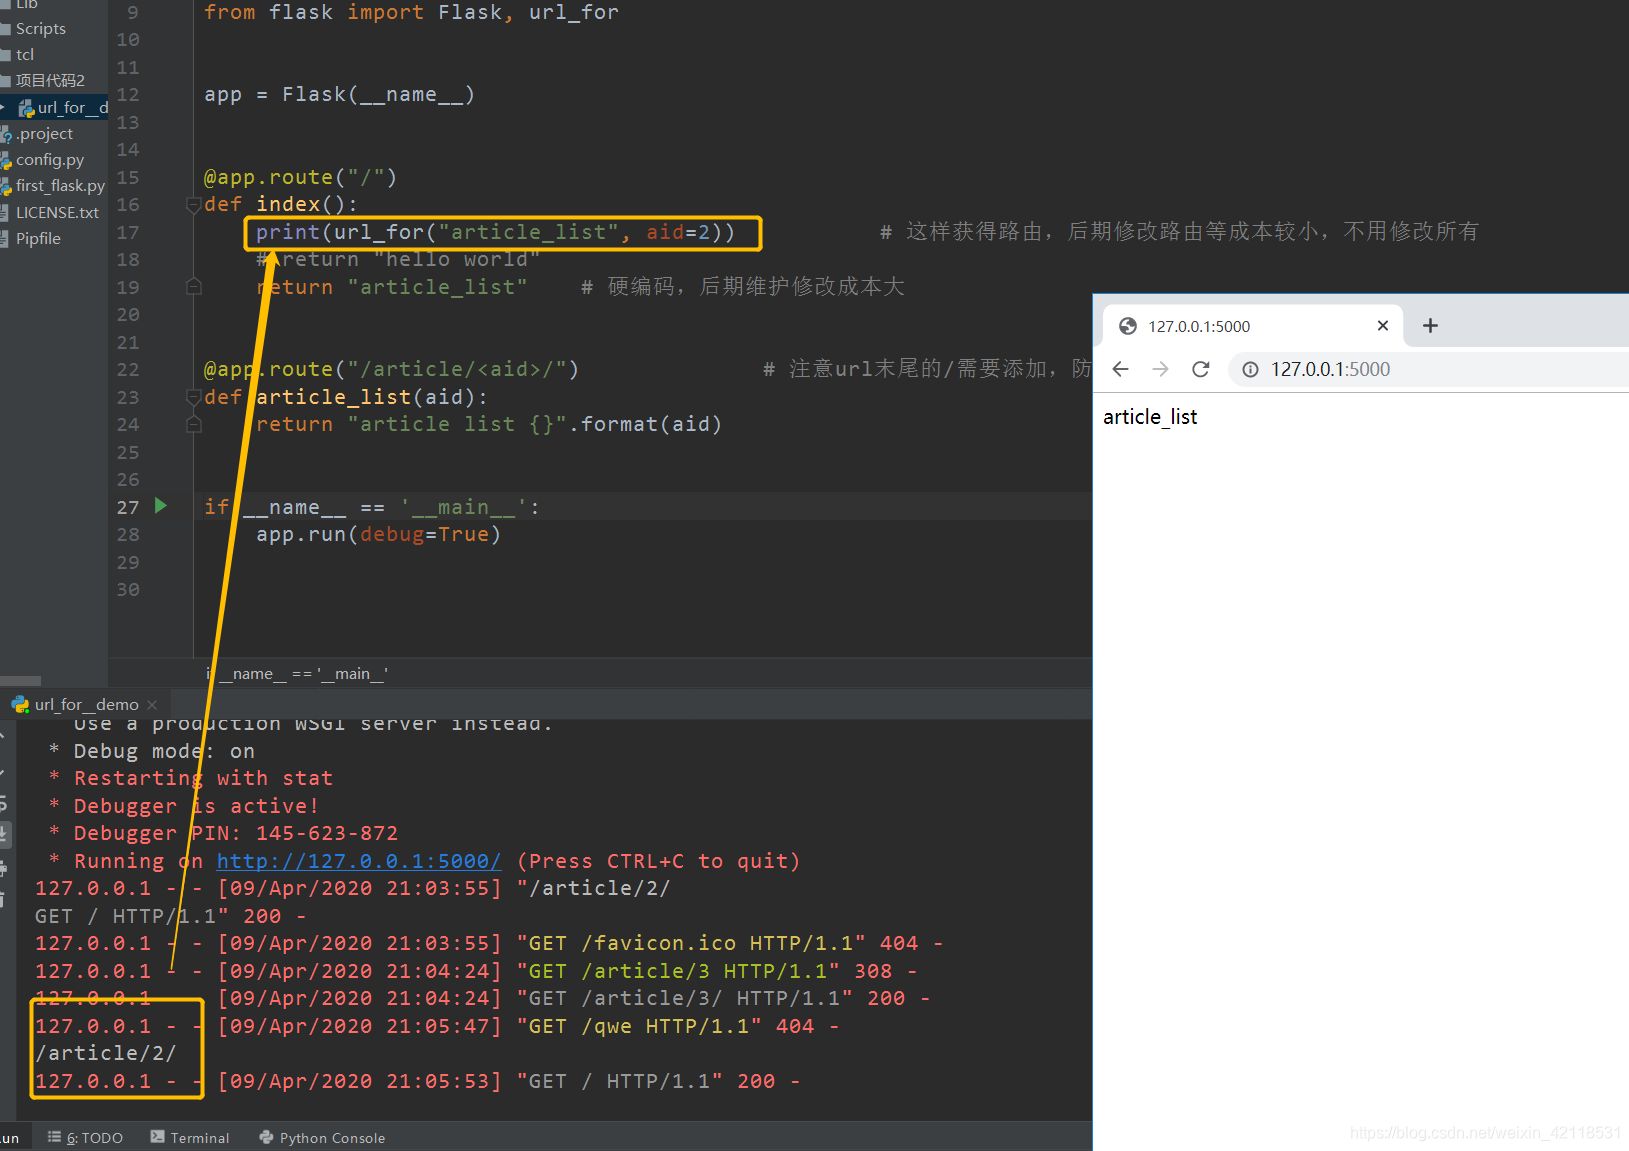
Task: Click fold end marker at line 24
Action: (x=194, y=425)
